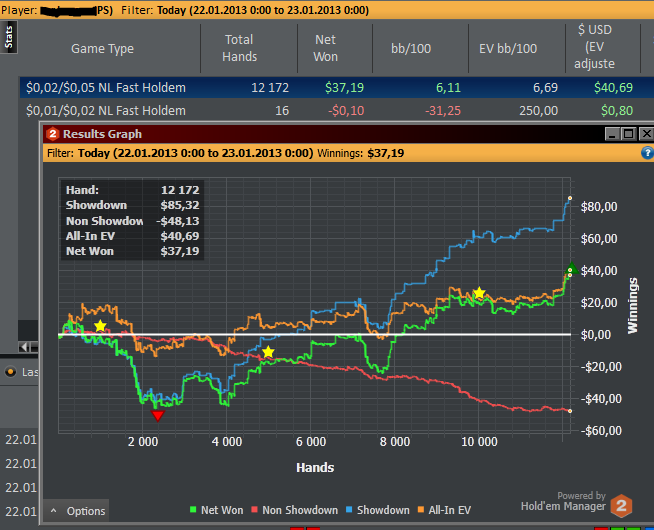This screenshot has height=530, width=654.
Task: Click the Results Graph window title icon
Action: tap(52, 134)
